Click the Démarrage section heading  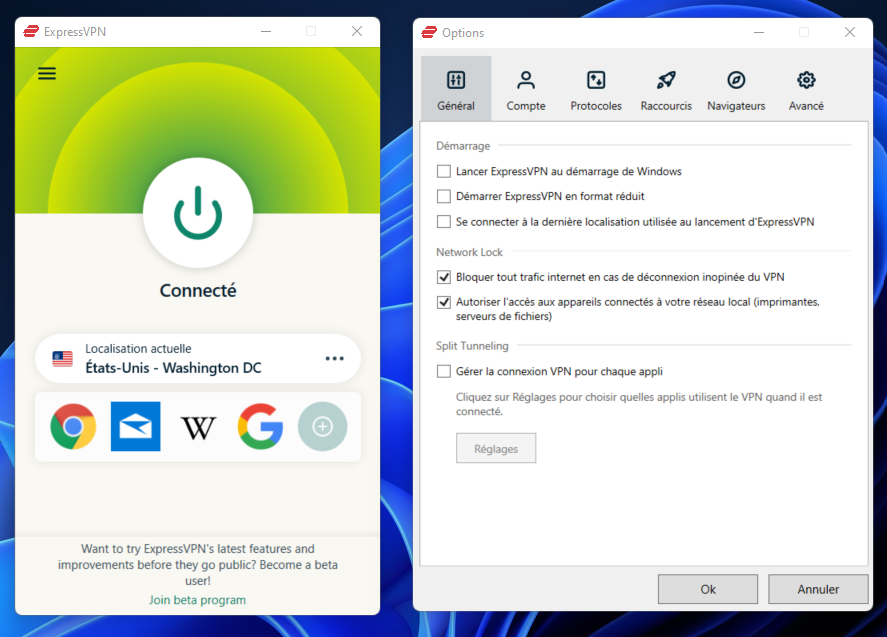pos(463,146)
